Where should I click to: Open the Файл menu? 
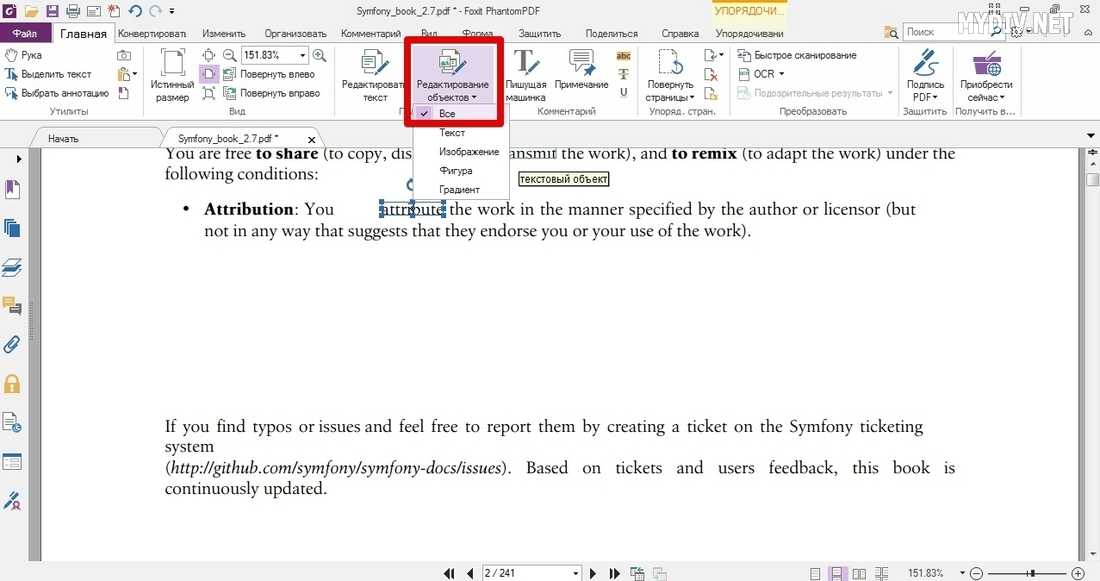click(x=25, y=33)
